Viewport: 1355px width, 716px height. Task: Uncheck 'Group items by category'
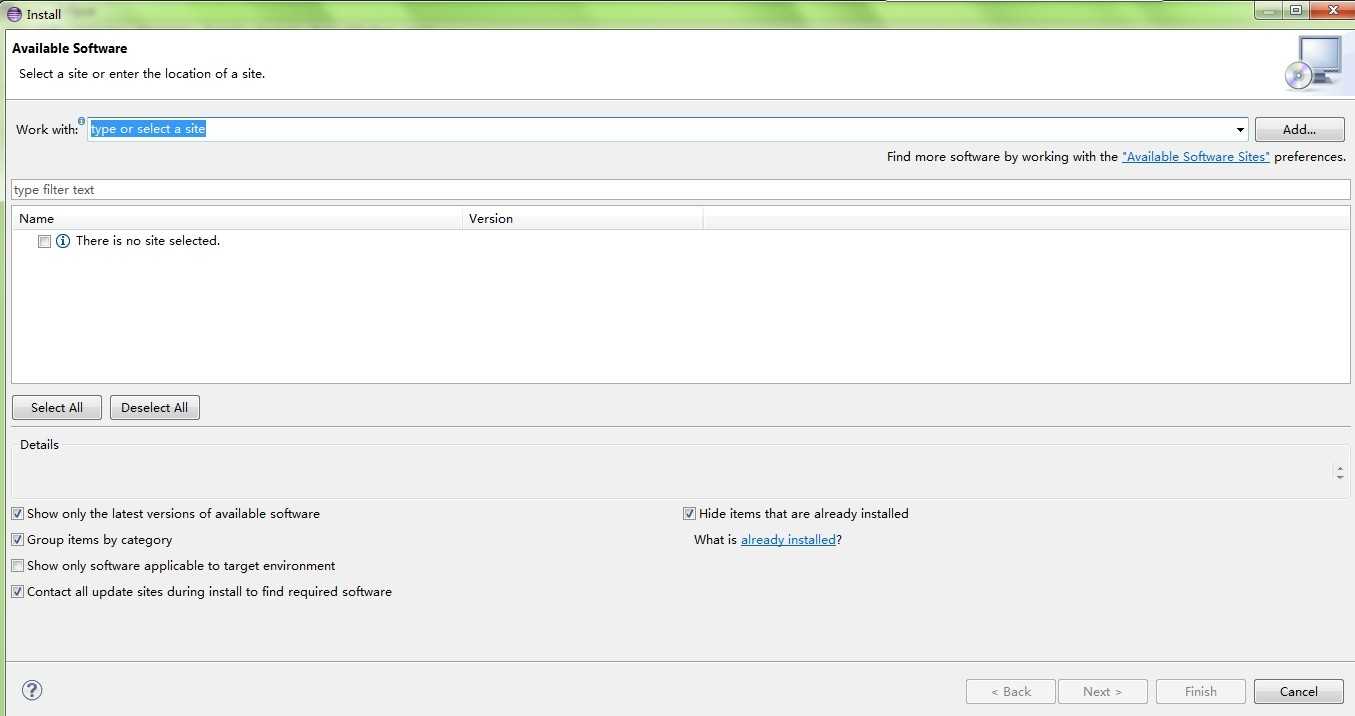click(x=17, y=540)
